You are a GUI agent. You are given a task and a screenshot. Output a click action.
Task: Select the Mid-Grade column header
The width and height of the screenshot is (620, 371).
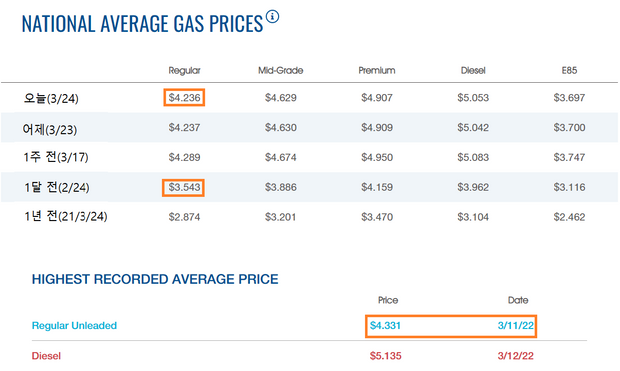(281, 70)
